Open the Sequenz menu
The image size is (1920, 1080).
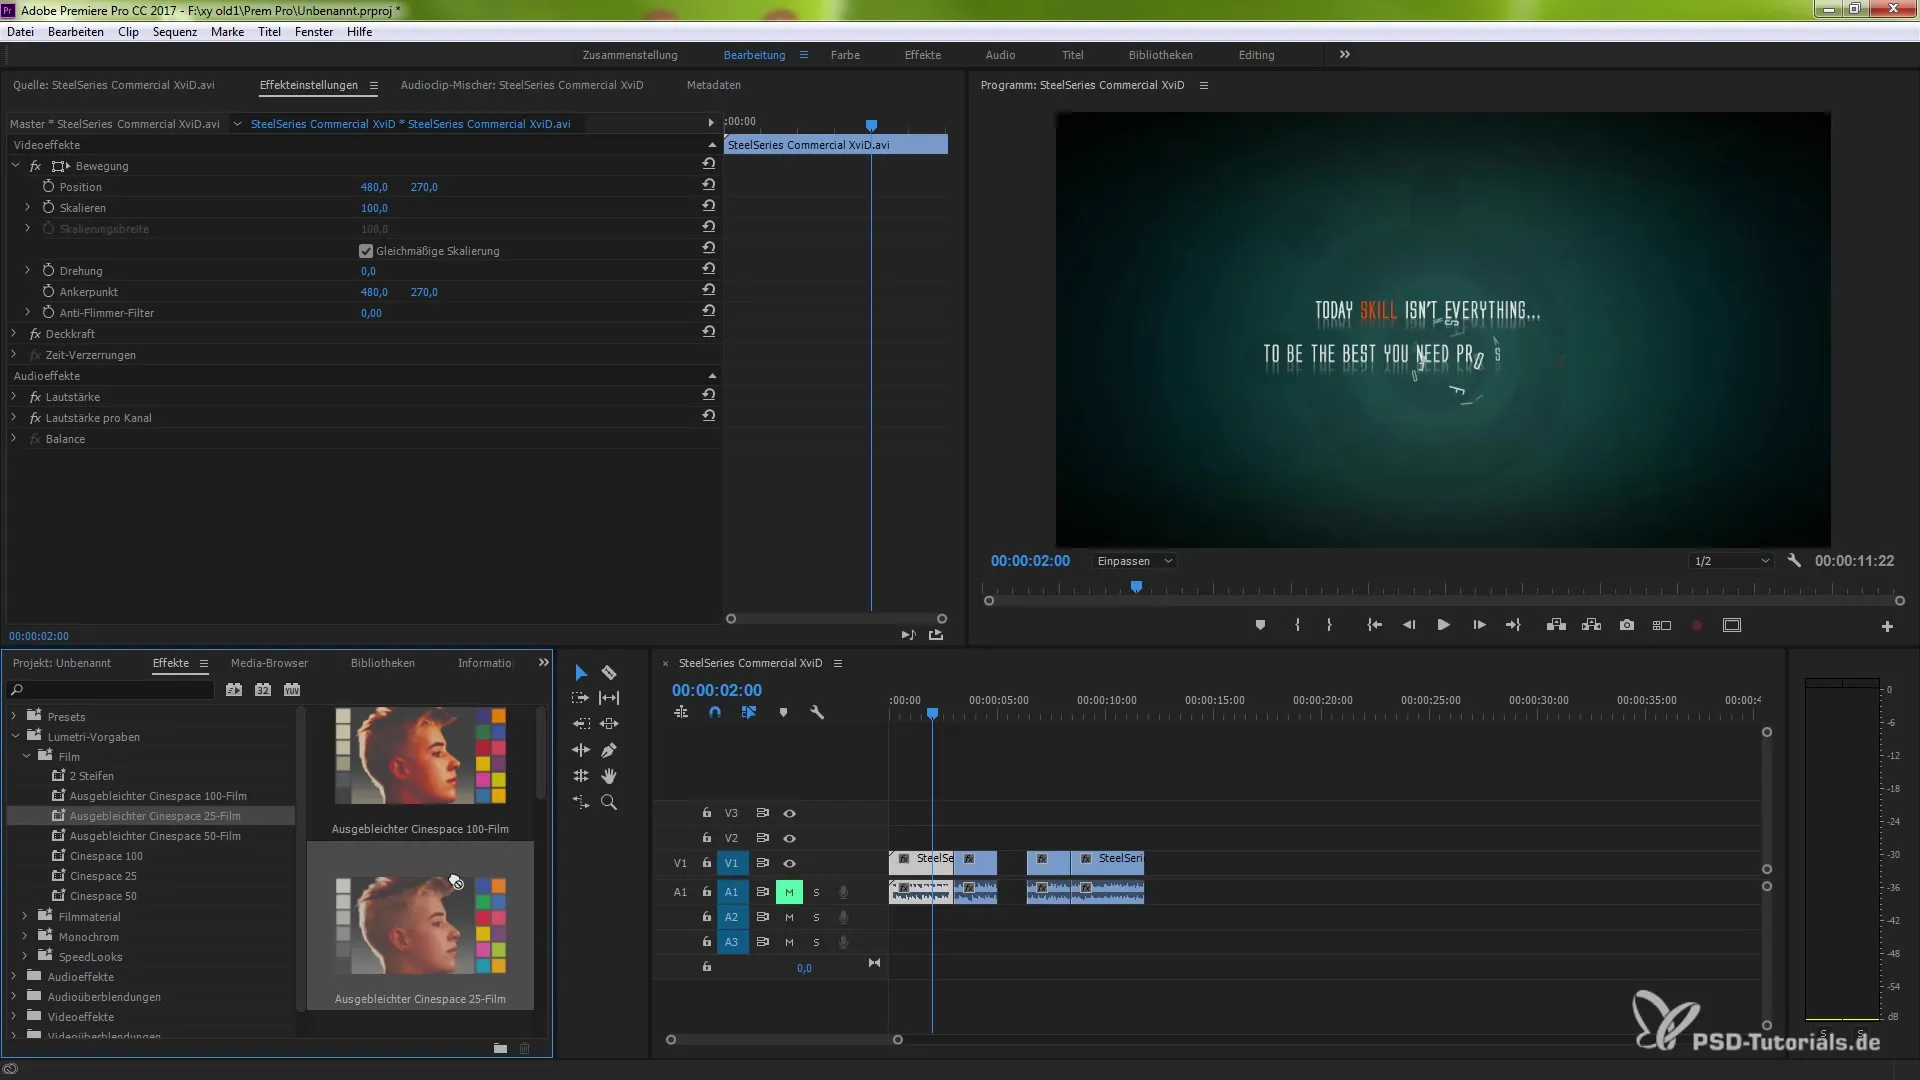click(x=175, y=32)
